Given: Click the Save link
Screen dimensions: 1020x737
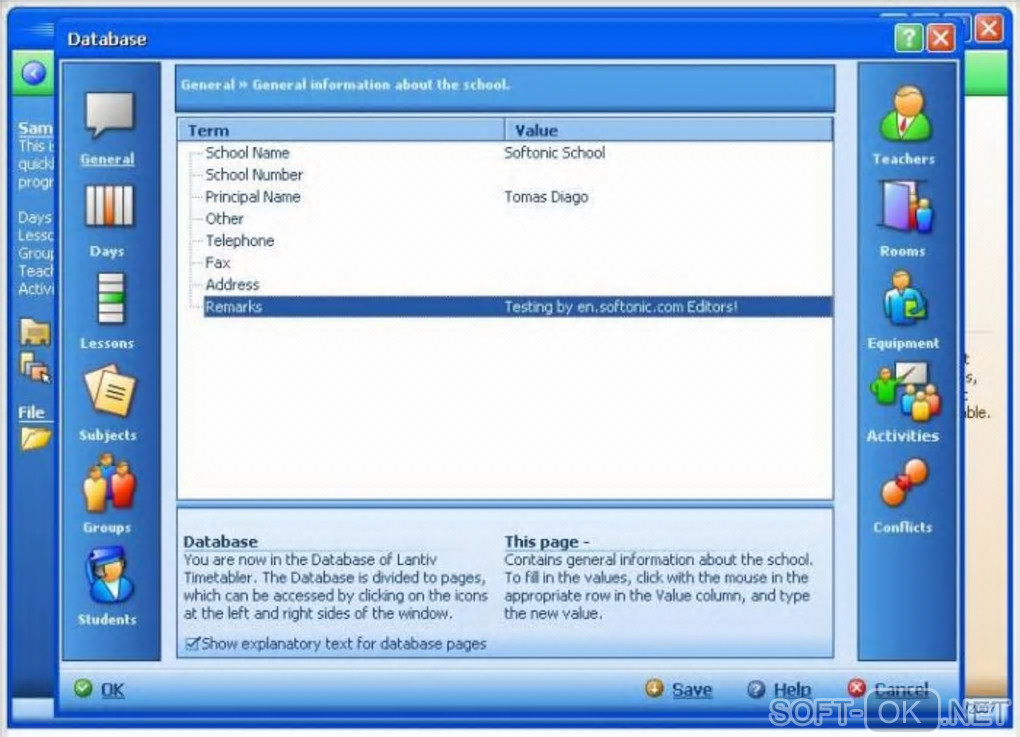Looking at the screenshot, I should (x=692, y=690).
